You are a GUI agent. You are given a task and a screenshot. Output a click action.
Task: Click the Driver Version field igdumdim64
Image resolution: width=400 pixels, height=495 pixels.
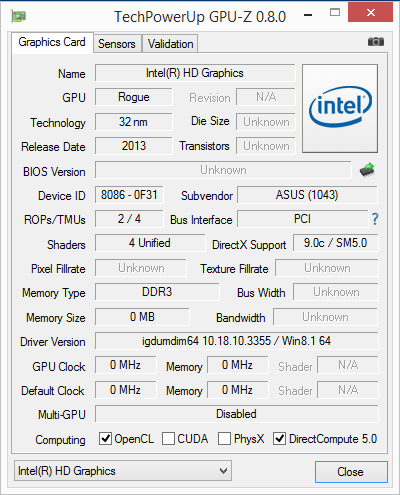(237, 341)
